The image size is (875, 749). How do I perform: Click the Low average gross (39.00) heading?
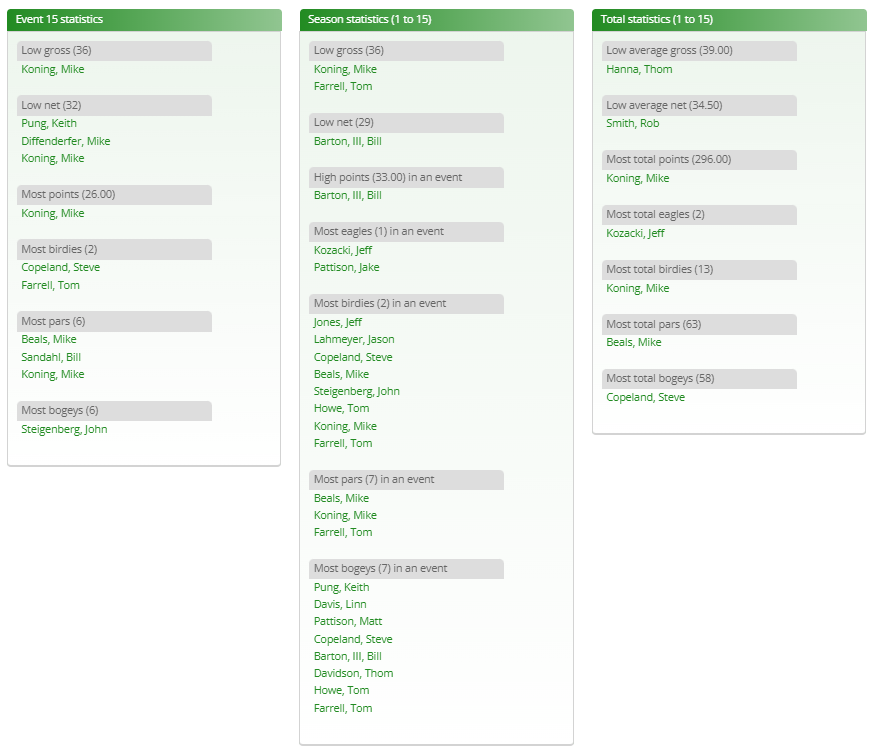pyautogui.click(x=699, y=51)
